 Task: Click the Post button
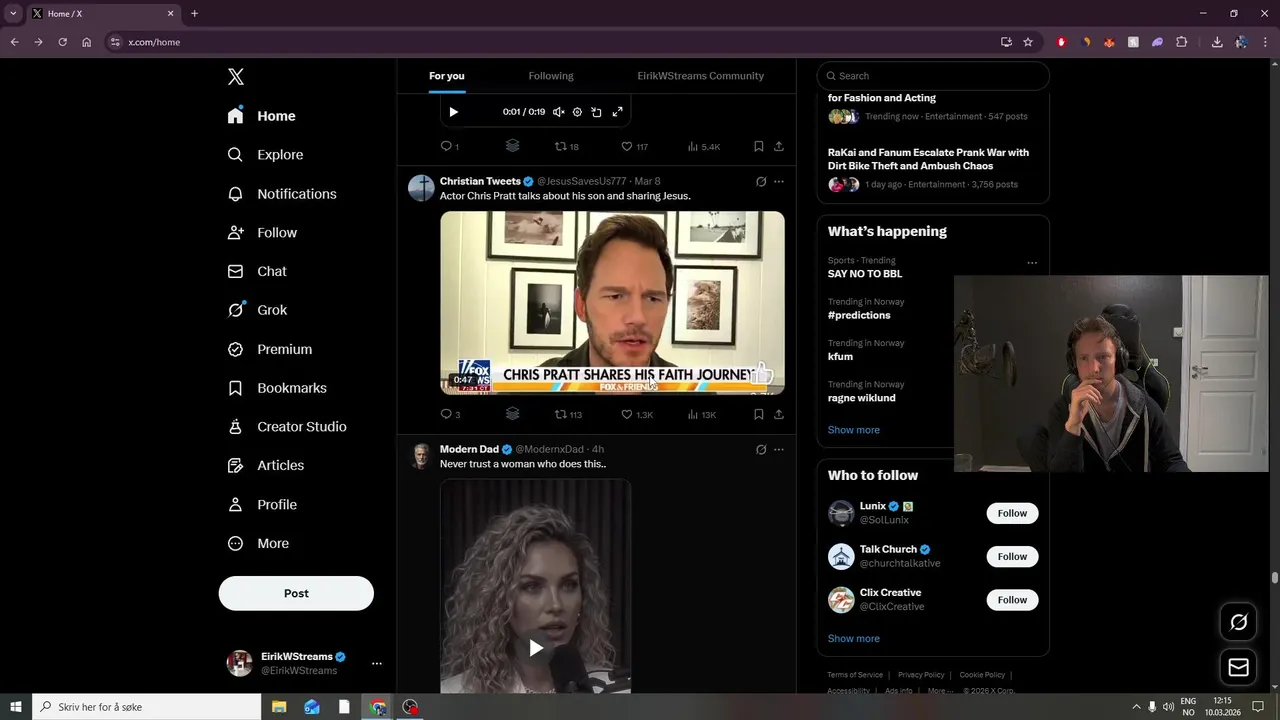pyautogui.click(x=296, y=593)
